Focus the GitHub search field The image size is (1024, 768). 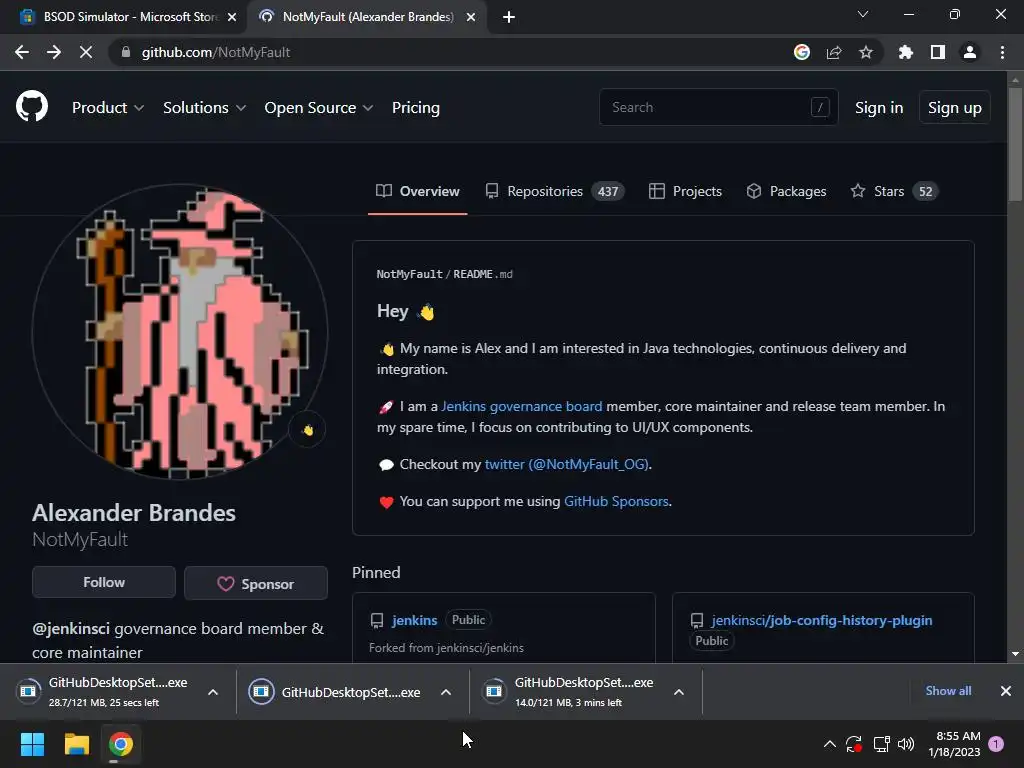pyautogui.click(x=718, y=107)
